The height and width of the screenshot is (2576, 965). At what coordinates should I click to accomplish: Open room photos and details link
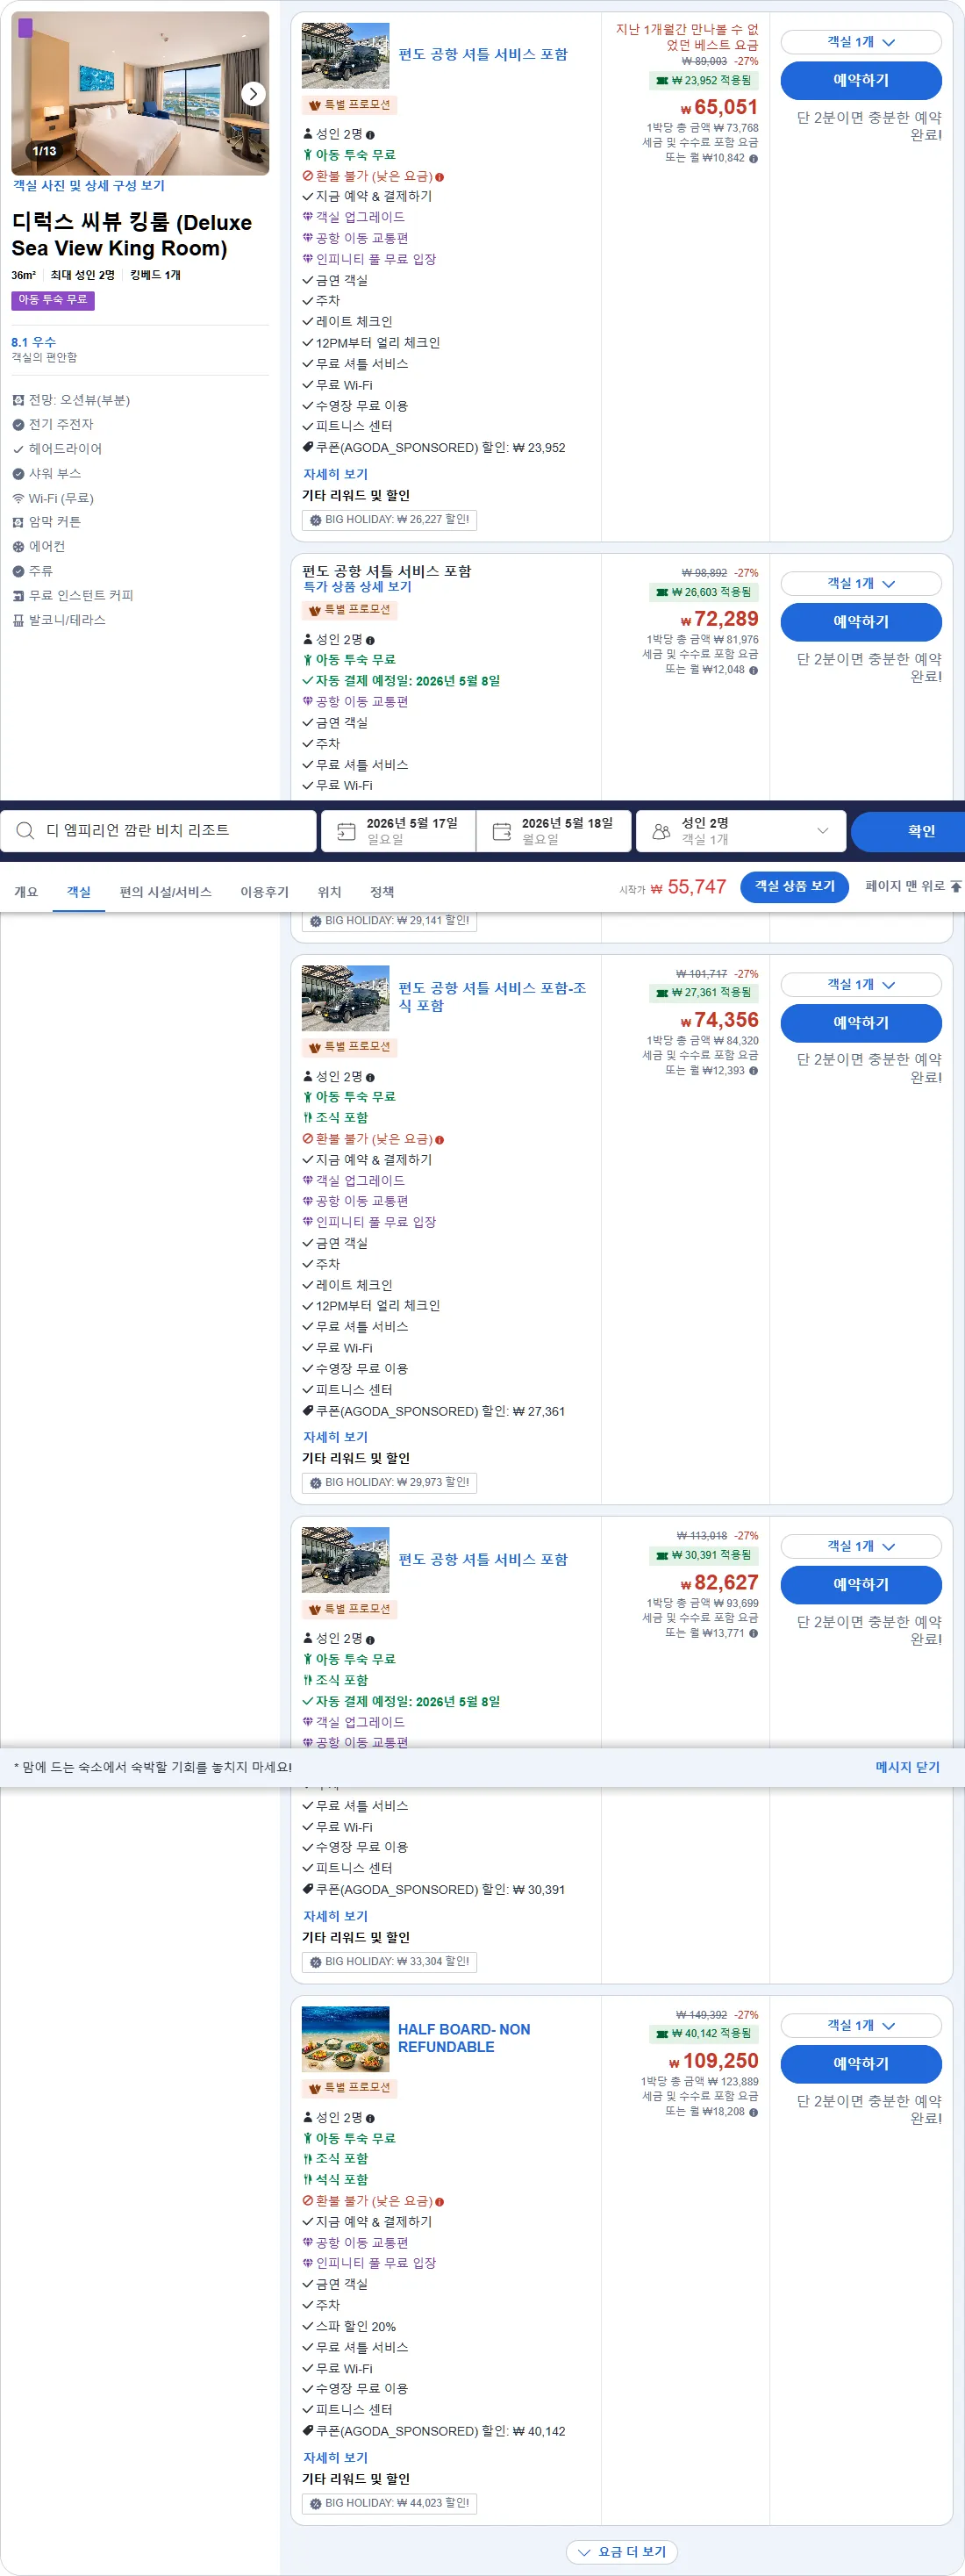[x=88, y=186]
